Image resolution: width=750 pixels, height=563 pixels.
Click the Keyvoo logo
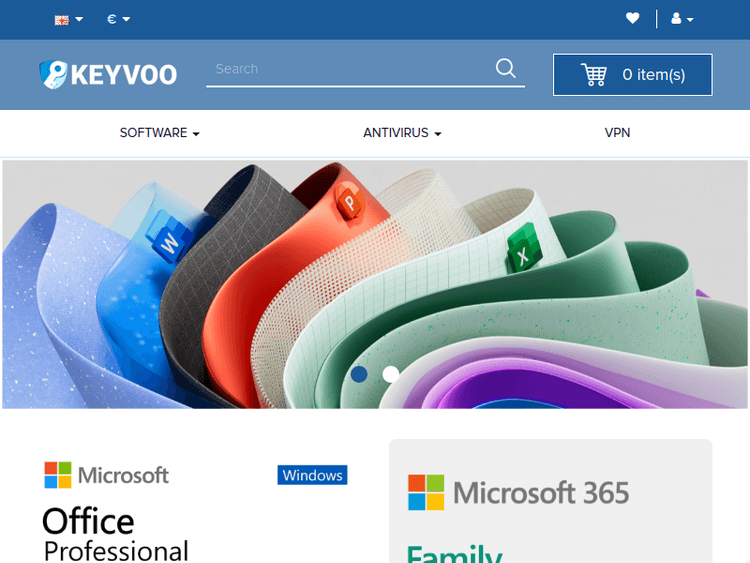tap(108, 75)
